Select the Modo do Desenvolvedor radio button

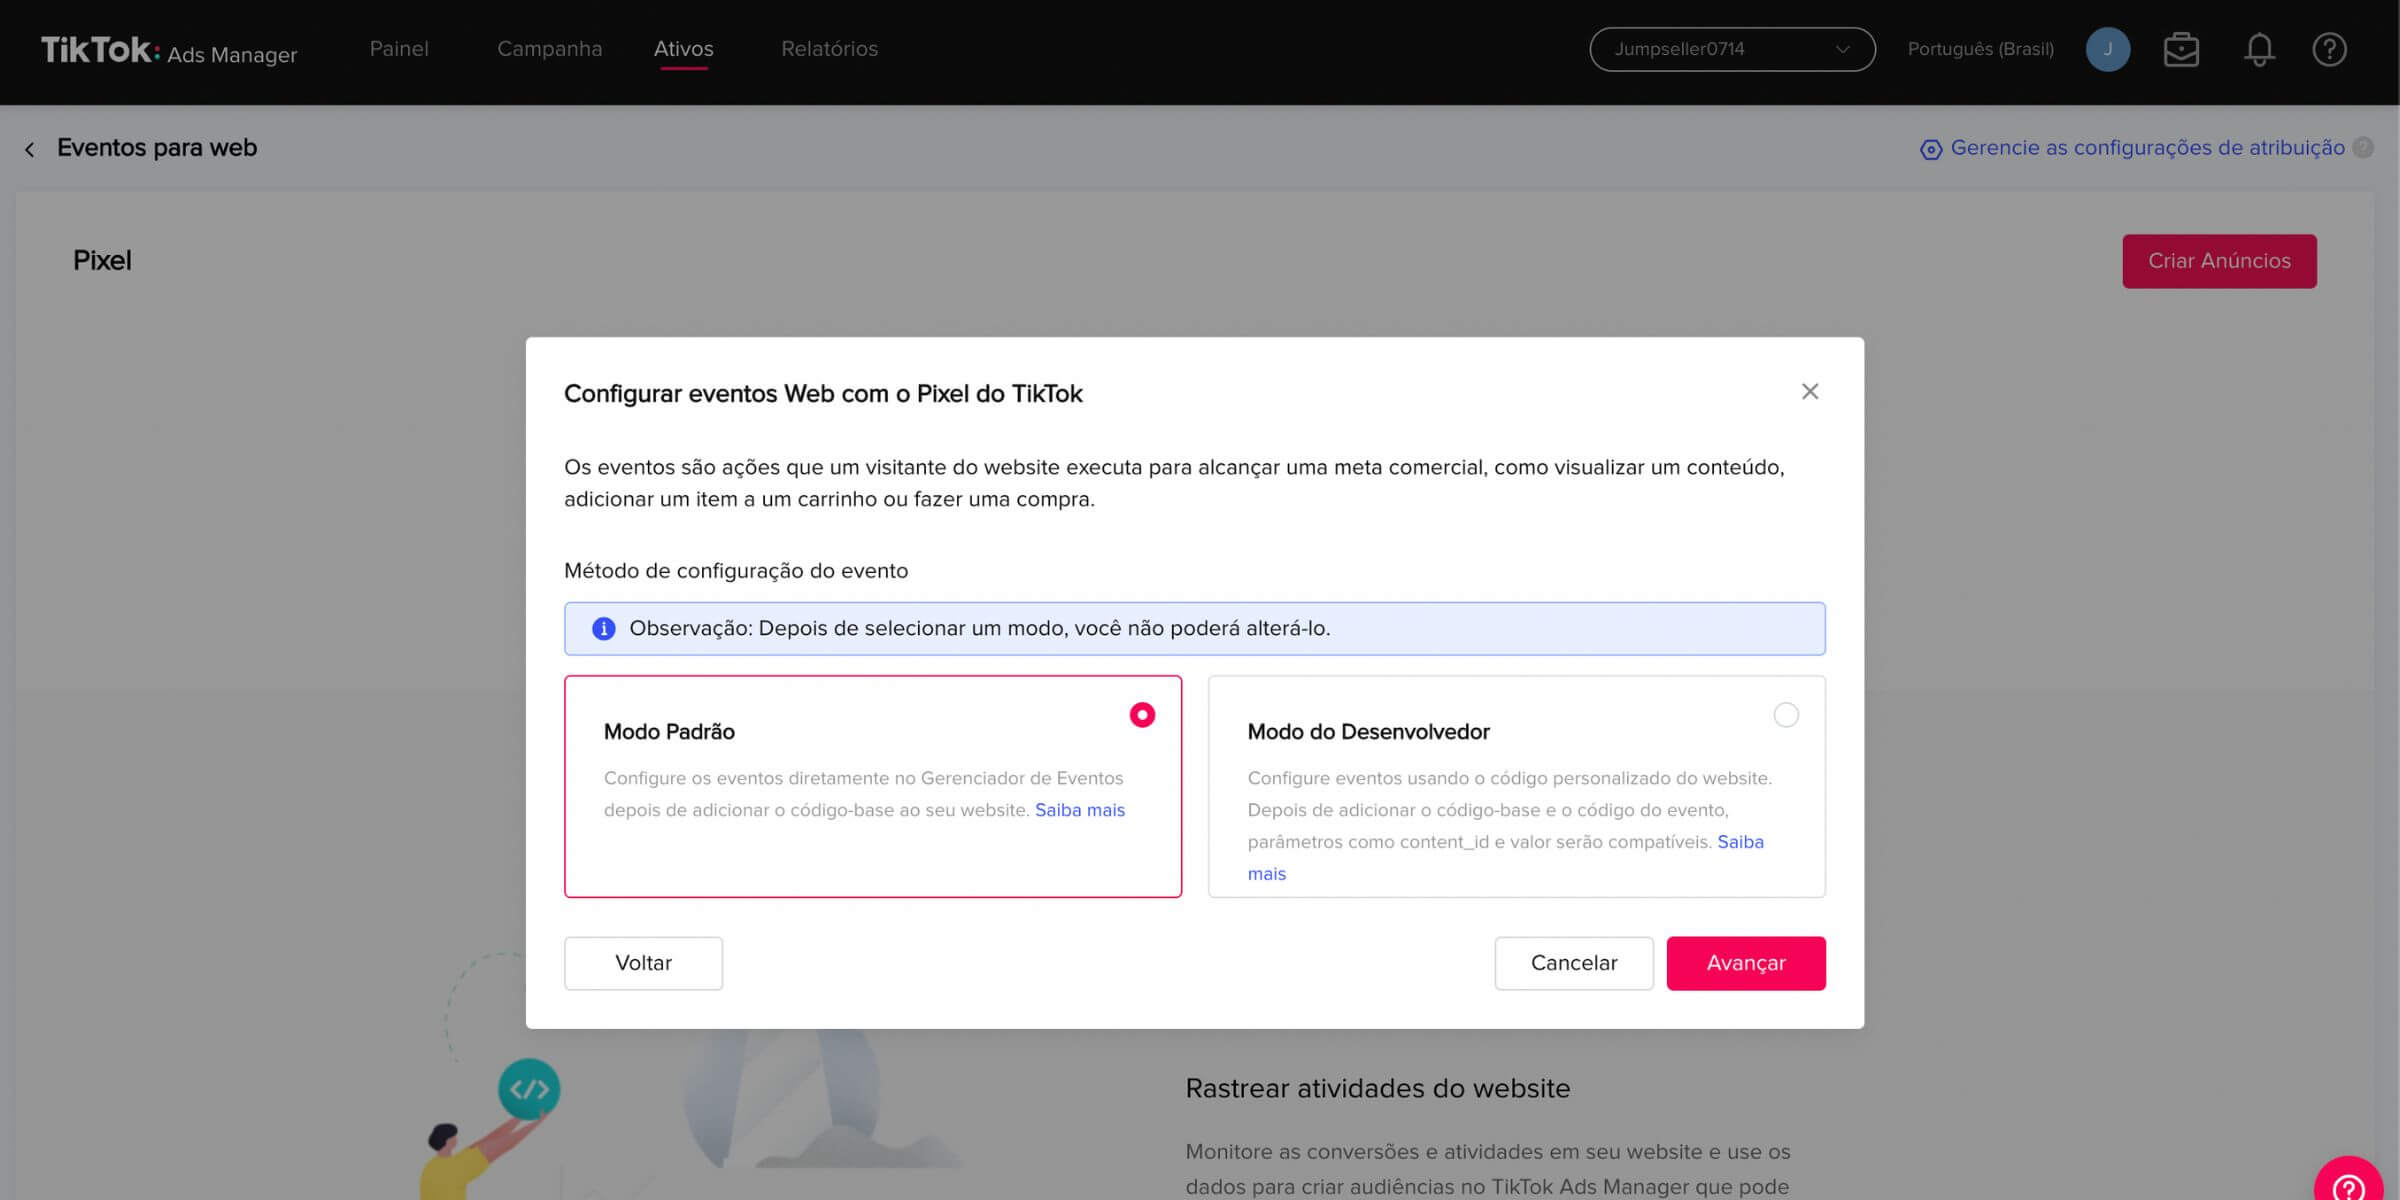pos(1785,715)
